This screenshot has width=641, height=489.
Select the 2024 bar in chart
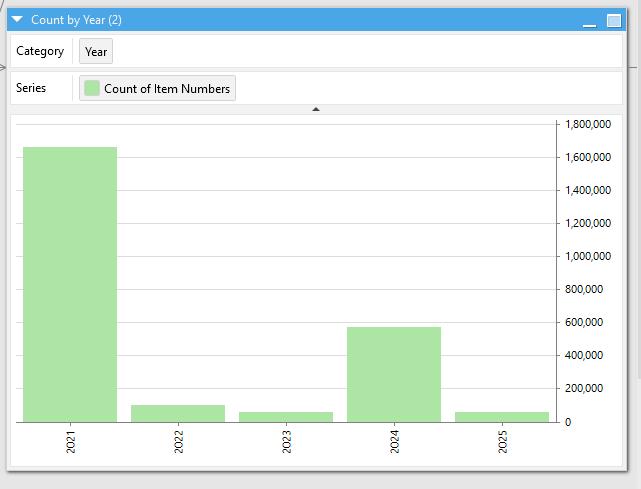click(x=394, y=374)
